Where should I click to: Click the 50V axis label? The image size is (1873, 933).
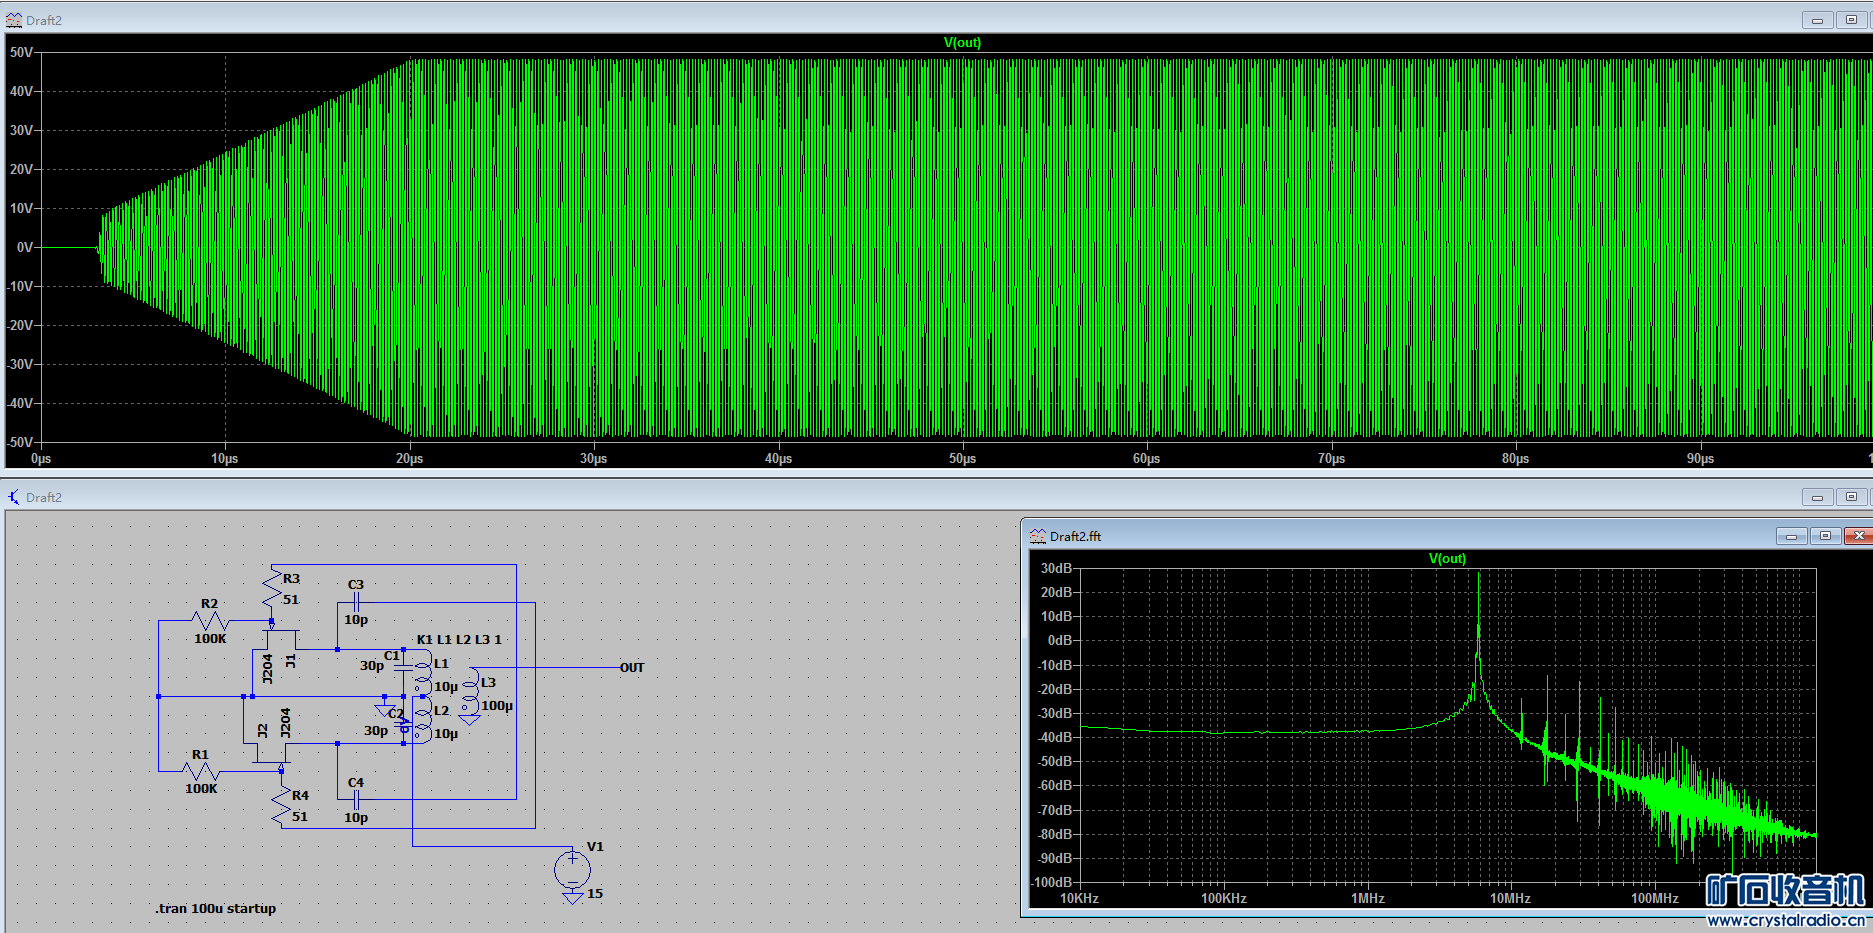tap(21, 52)
